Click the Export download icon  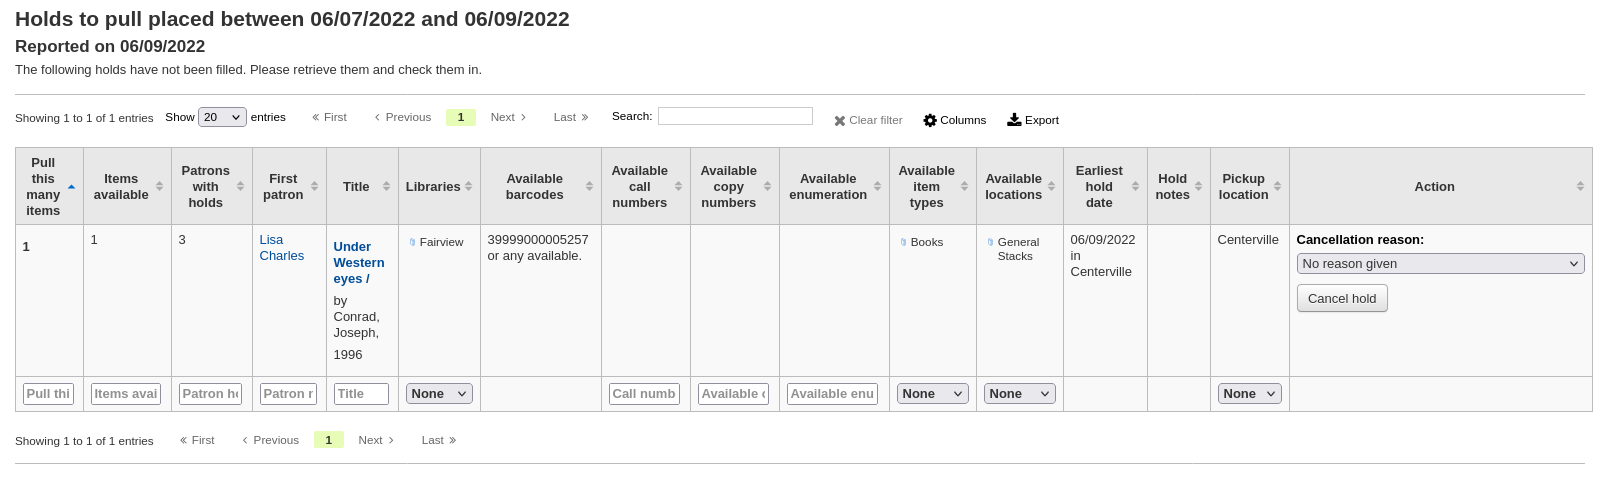point(1014,120)
